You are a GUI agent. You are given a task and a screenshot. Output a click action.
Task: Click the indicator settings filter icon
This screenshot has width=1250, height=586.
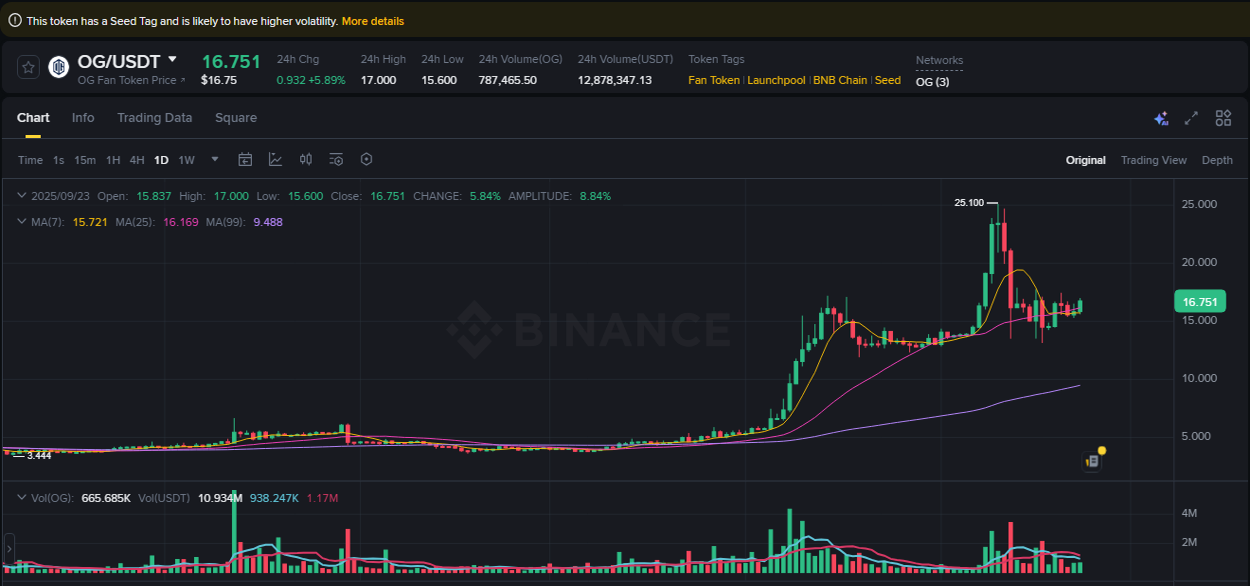335,159
